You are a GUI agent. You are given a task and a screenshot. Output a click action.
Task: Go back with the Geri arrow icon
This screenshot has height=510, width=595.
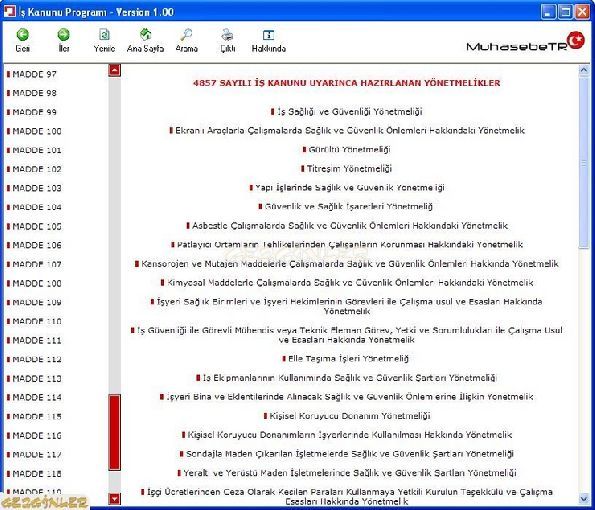coord(22,35)
